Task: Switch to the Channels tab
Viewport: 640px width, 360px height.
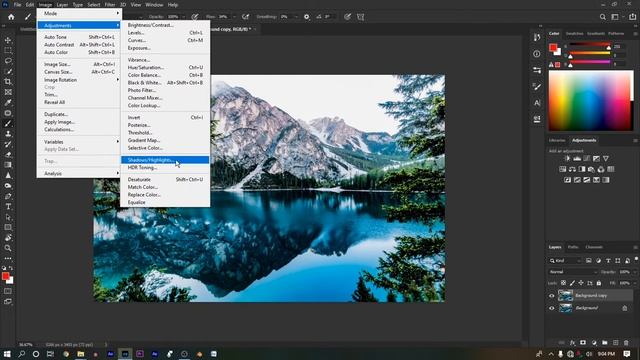Action: coord(594,247)
